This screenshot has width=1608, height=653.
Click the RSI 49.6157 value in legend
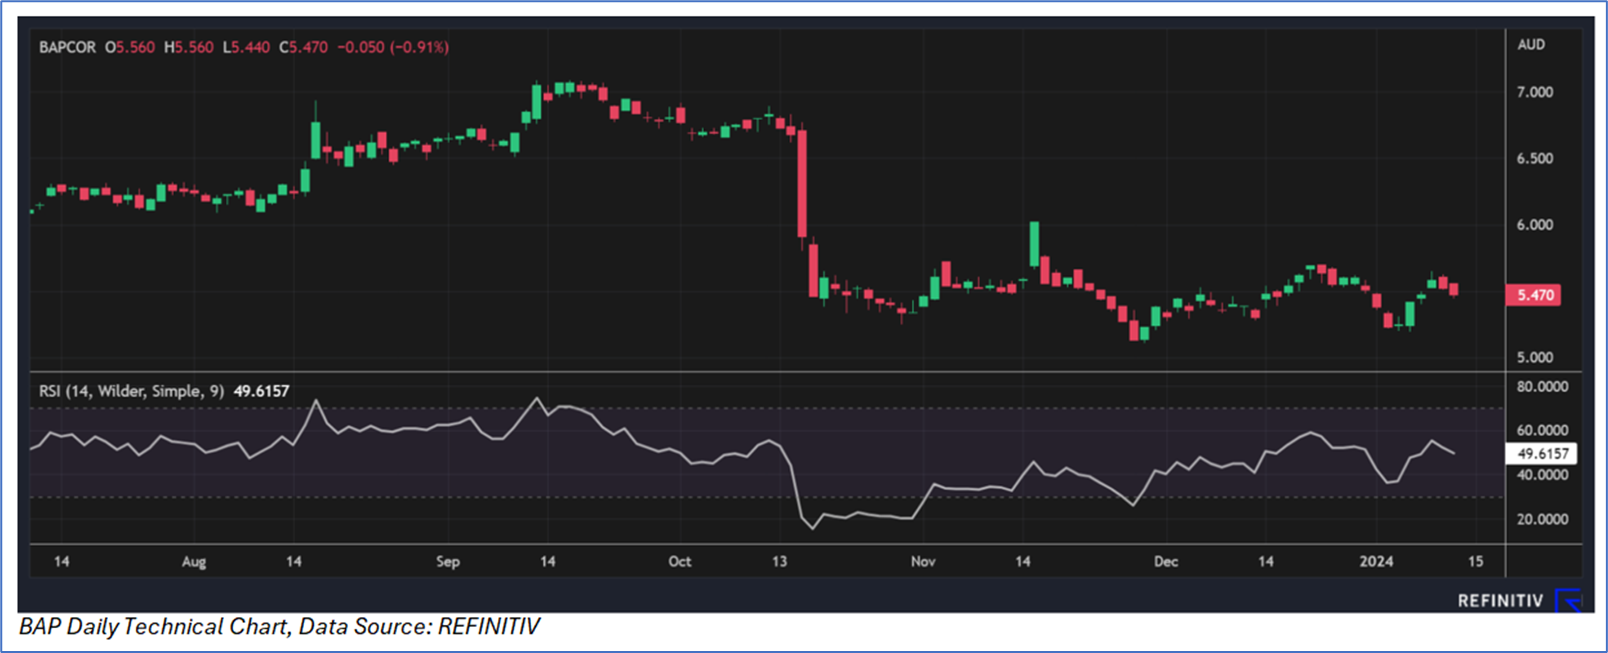tap(261, 391)
